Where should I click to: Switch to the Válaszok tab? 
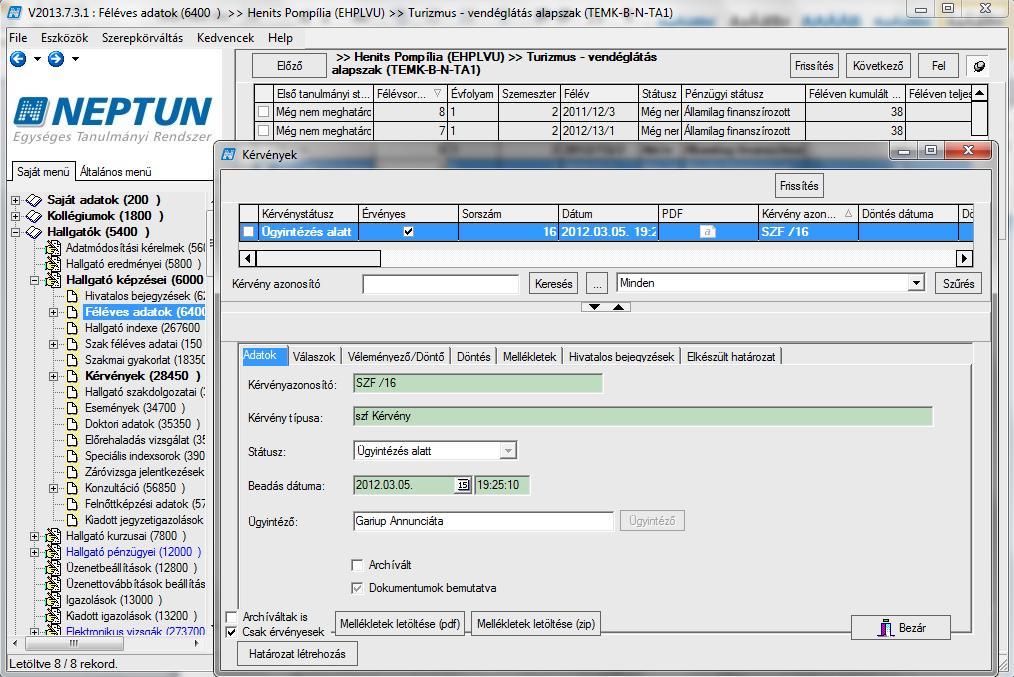(x=314, y=357)
